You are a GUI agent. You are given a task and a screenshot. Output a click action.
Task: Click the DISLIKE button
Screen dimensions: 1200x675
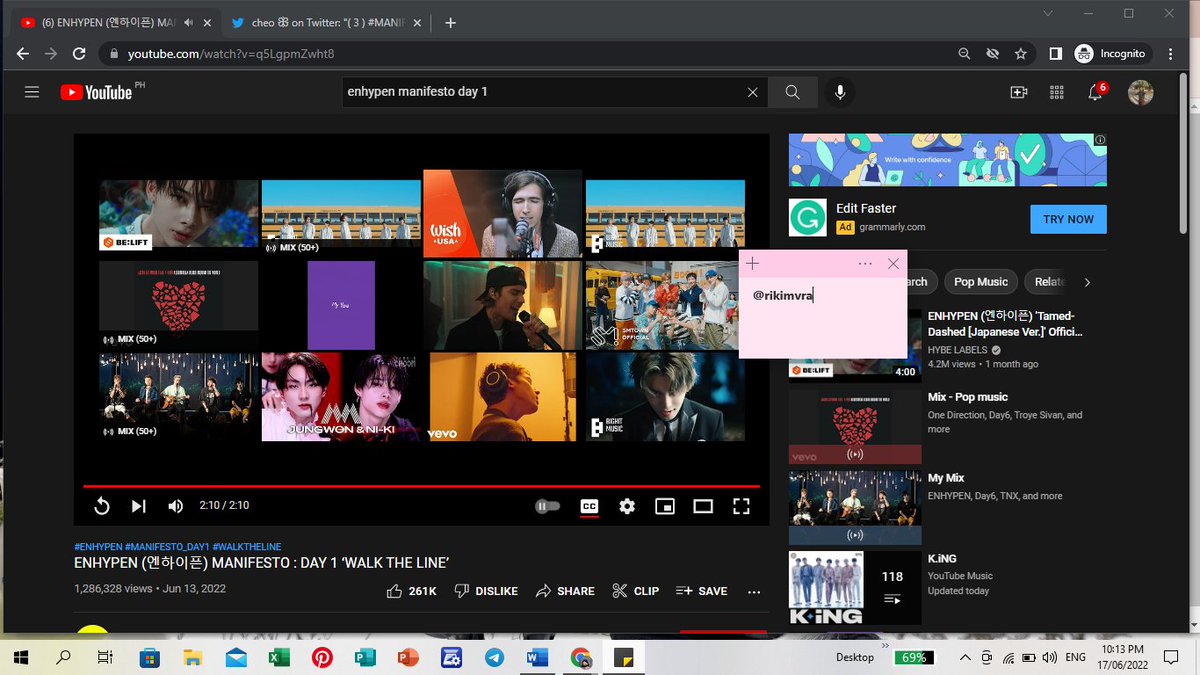486,591
